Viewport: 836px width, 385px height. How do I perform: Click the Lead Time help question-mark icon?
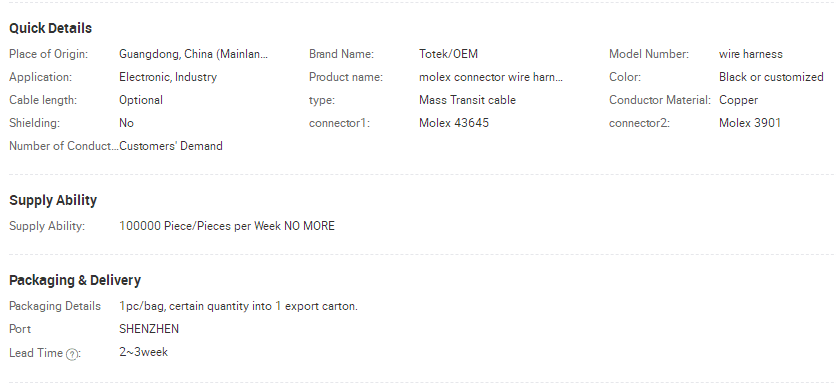tap(71, 355)
